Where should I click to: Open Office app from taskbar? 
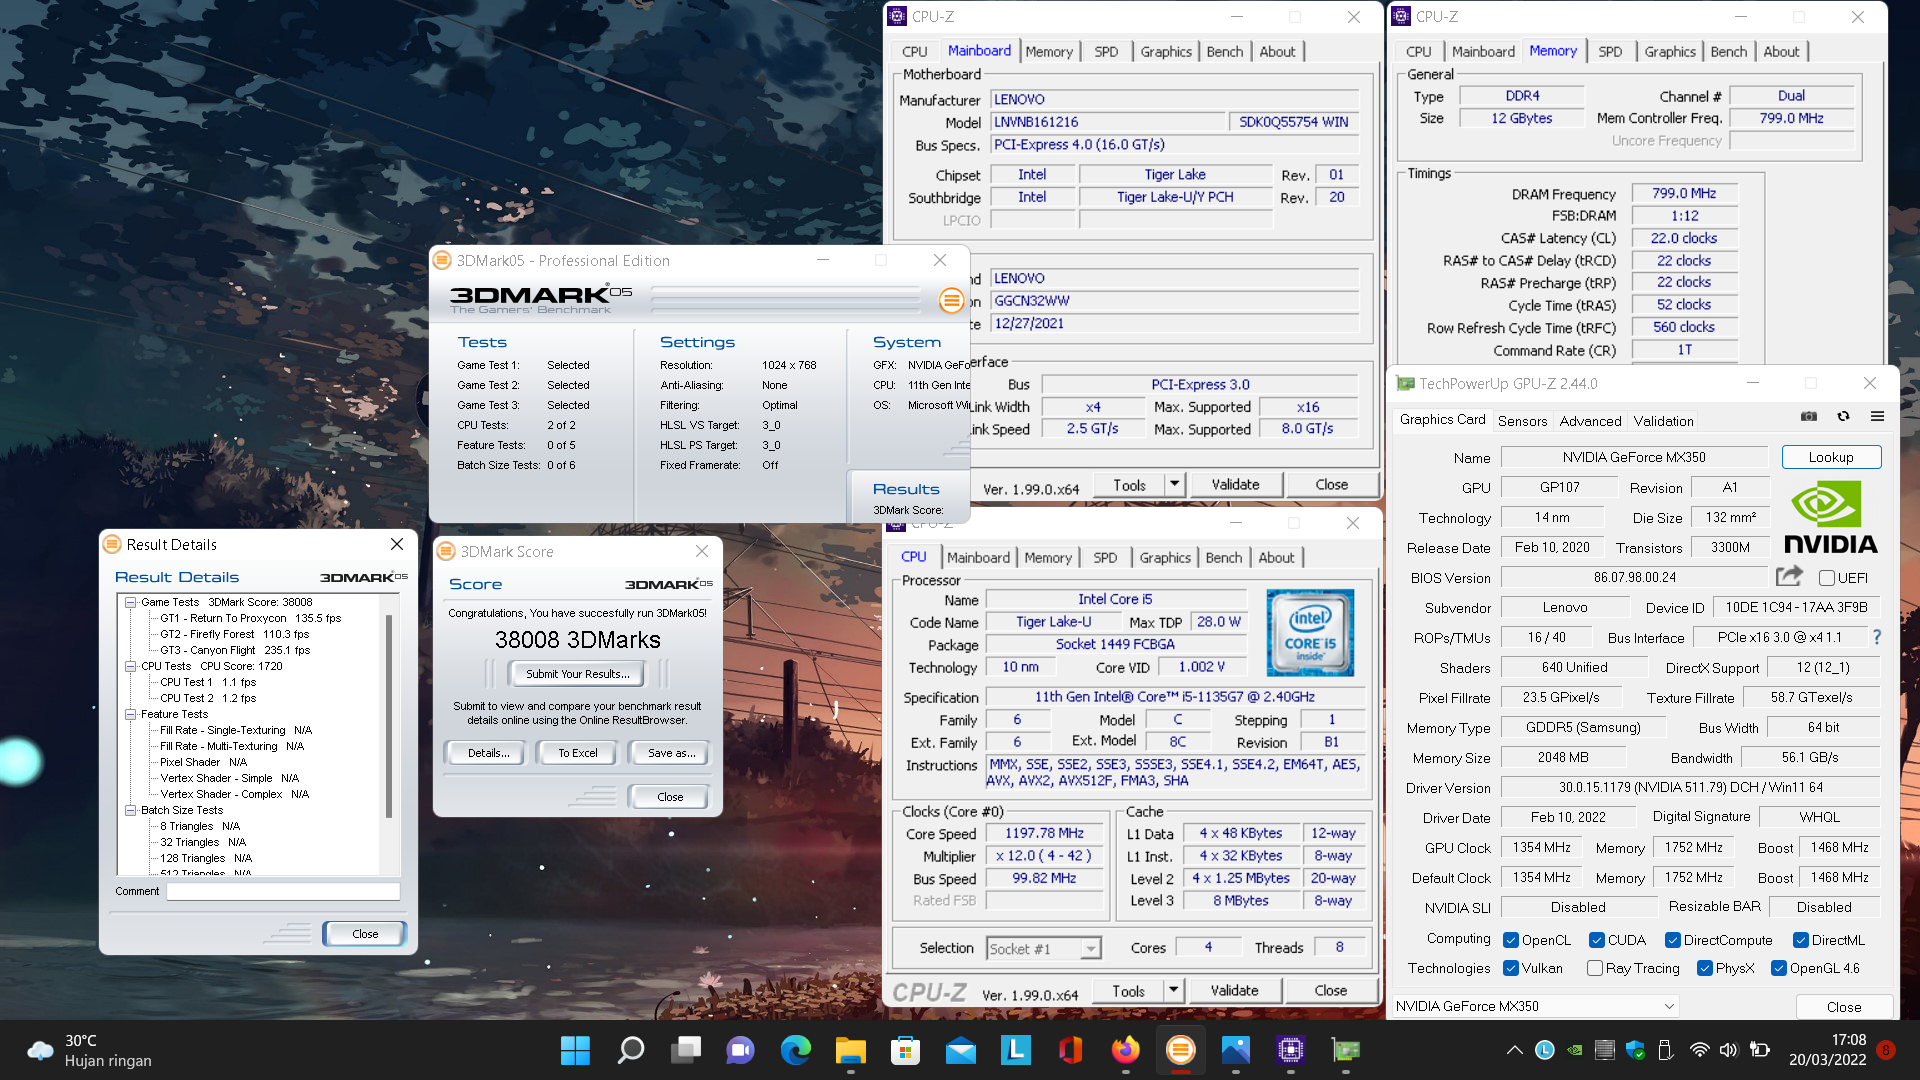pyautogui.click(x=1070, y=1050)
